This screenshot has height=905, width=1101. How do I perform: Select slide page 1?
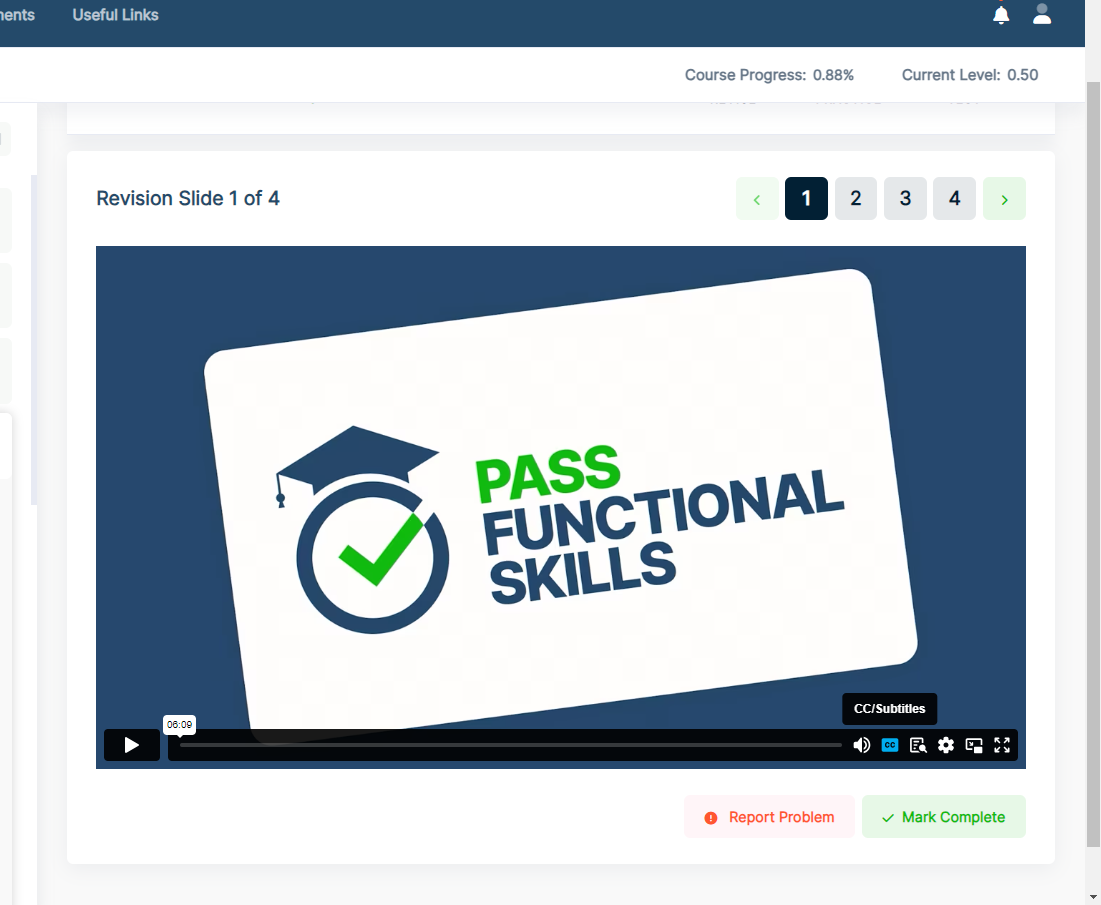[806, 199]
